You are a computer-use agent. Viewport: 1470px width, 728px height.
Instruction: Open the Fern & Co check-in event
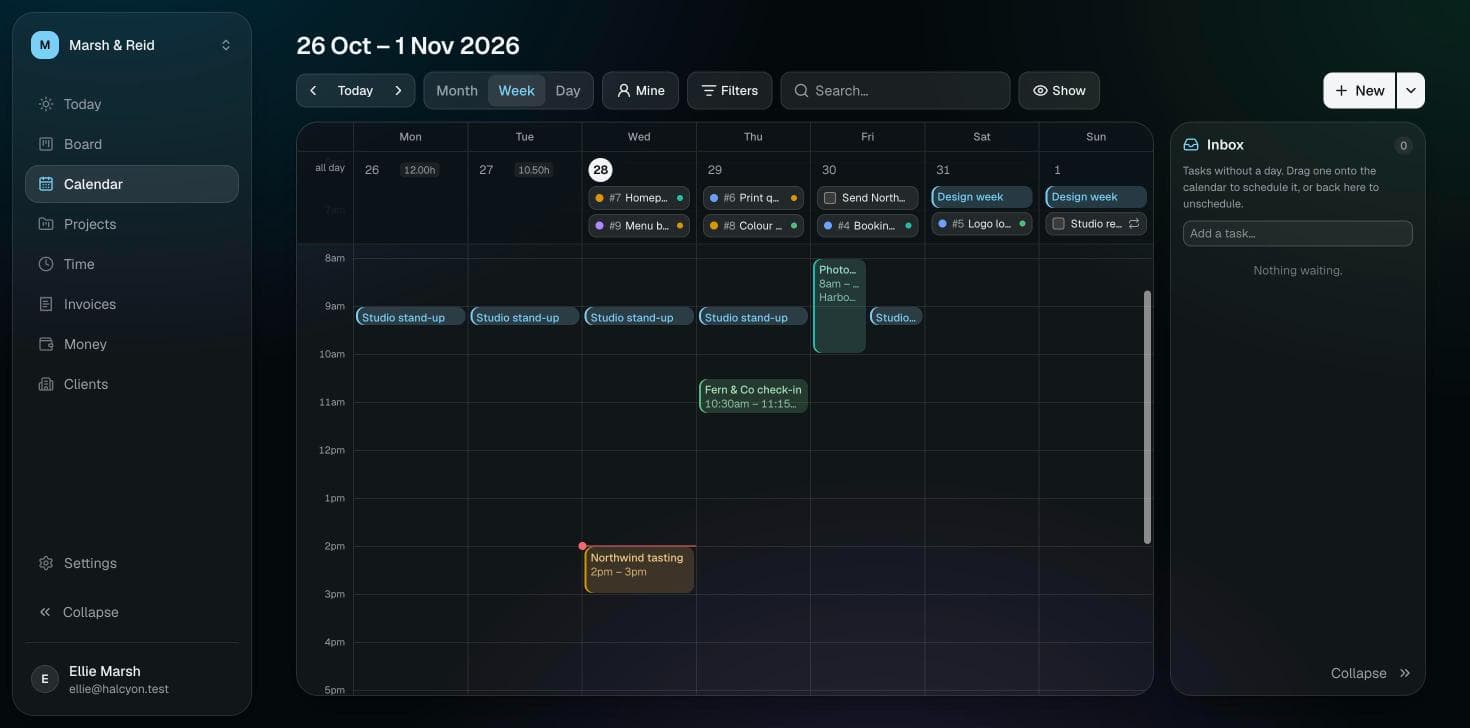(753, 396)
